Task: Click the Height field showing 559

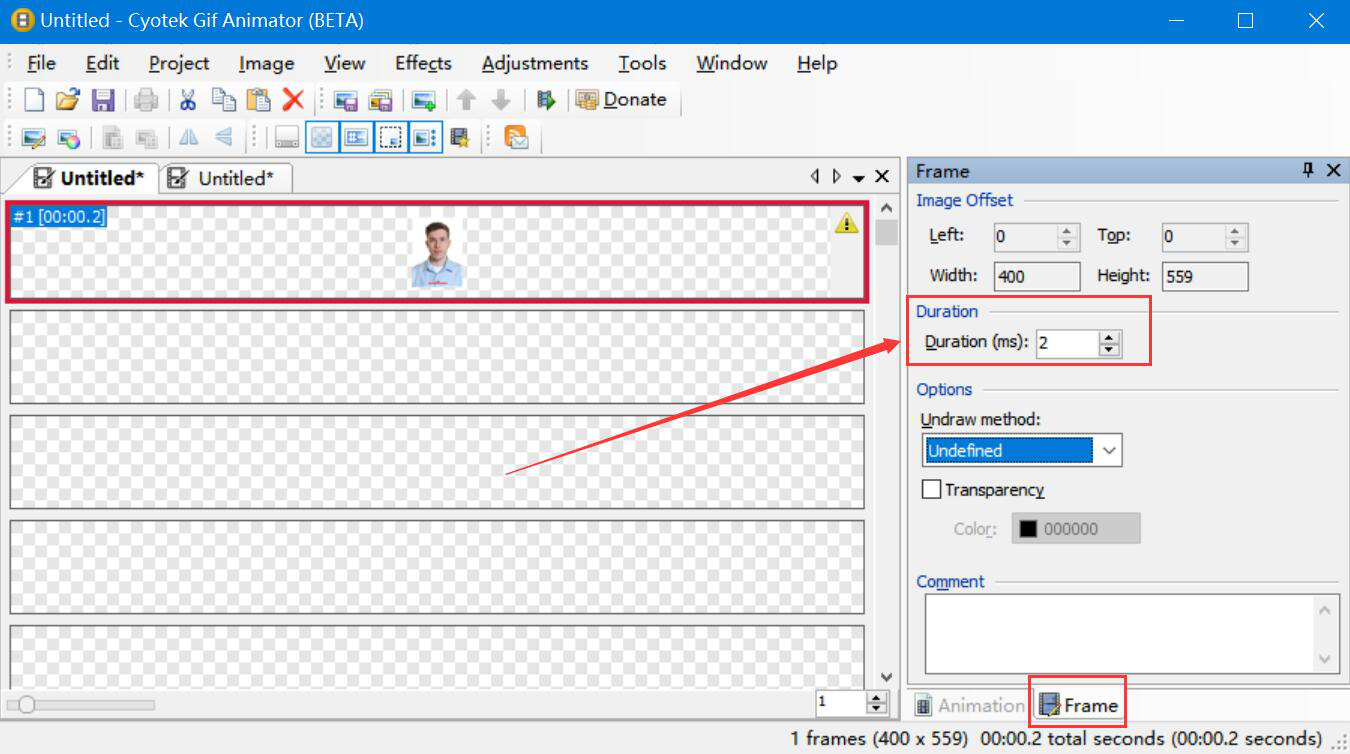Action: click(1205, 276)
